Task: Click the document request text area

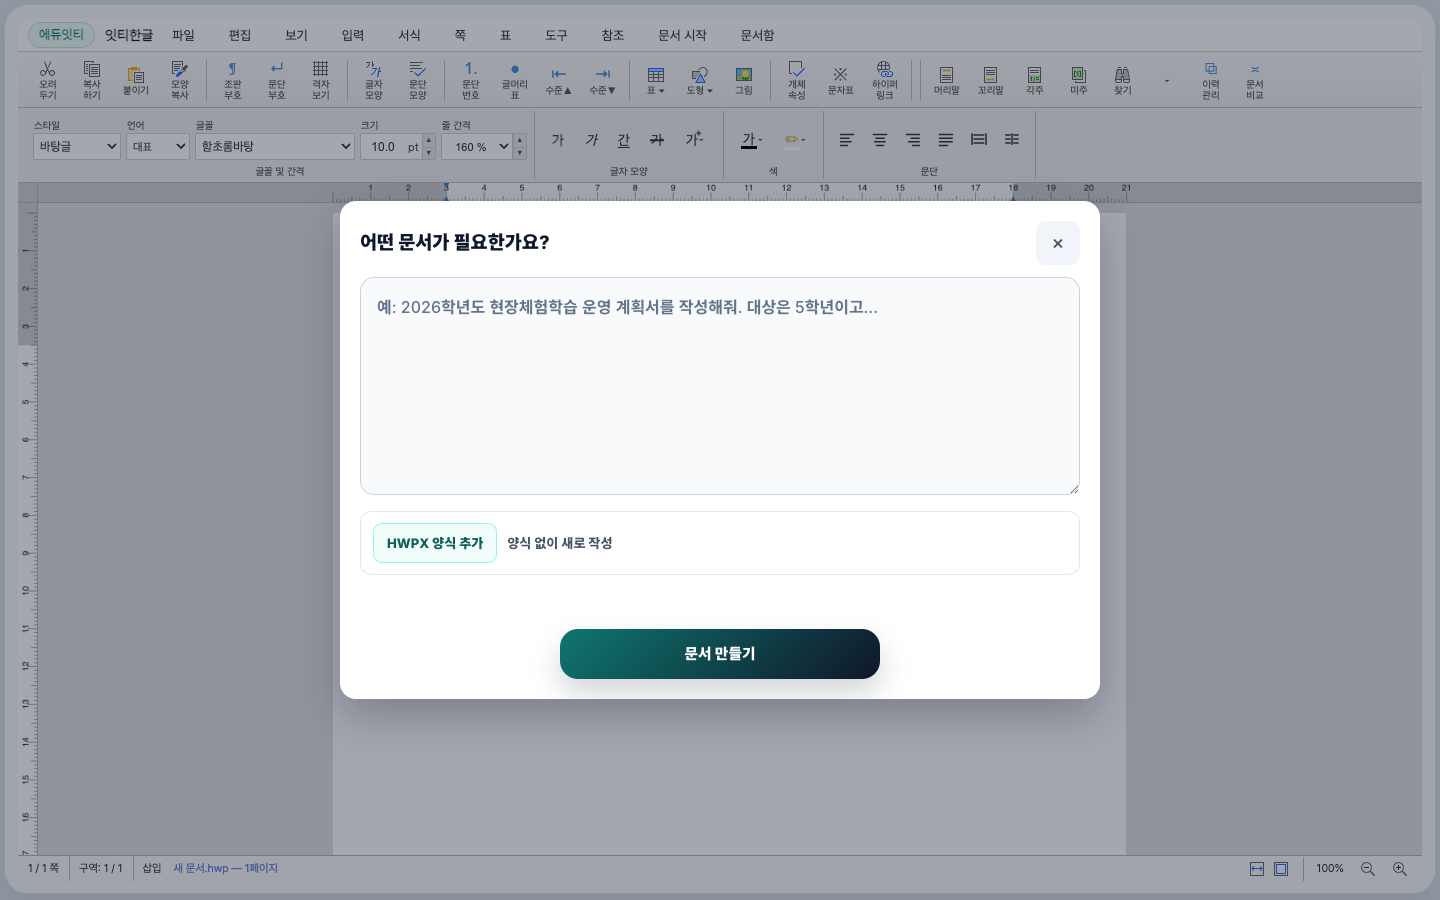Action: pos(720,386)
